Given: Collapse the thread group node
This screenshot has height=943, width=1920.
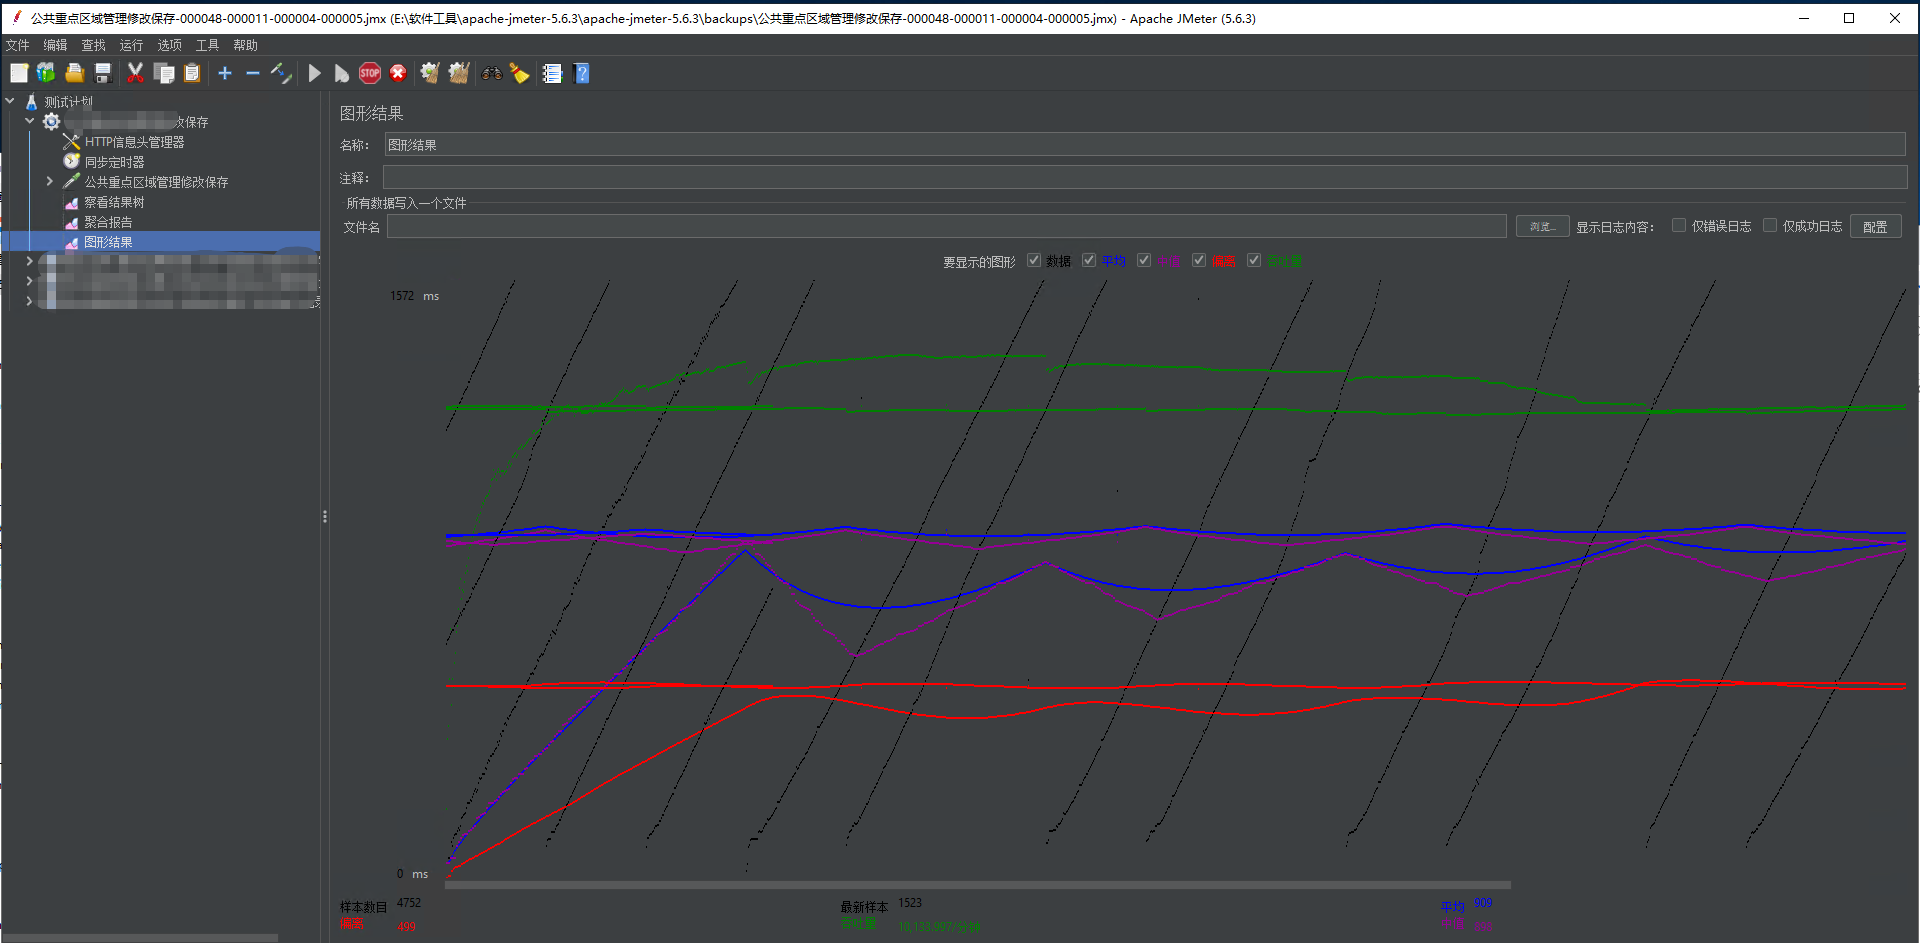Looking at the screenshot, I should point(30,121).
